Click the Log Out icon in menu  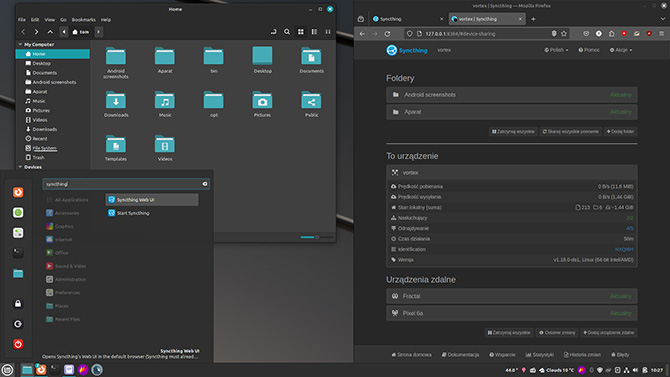pos(18,324)
